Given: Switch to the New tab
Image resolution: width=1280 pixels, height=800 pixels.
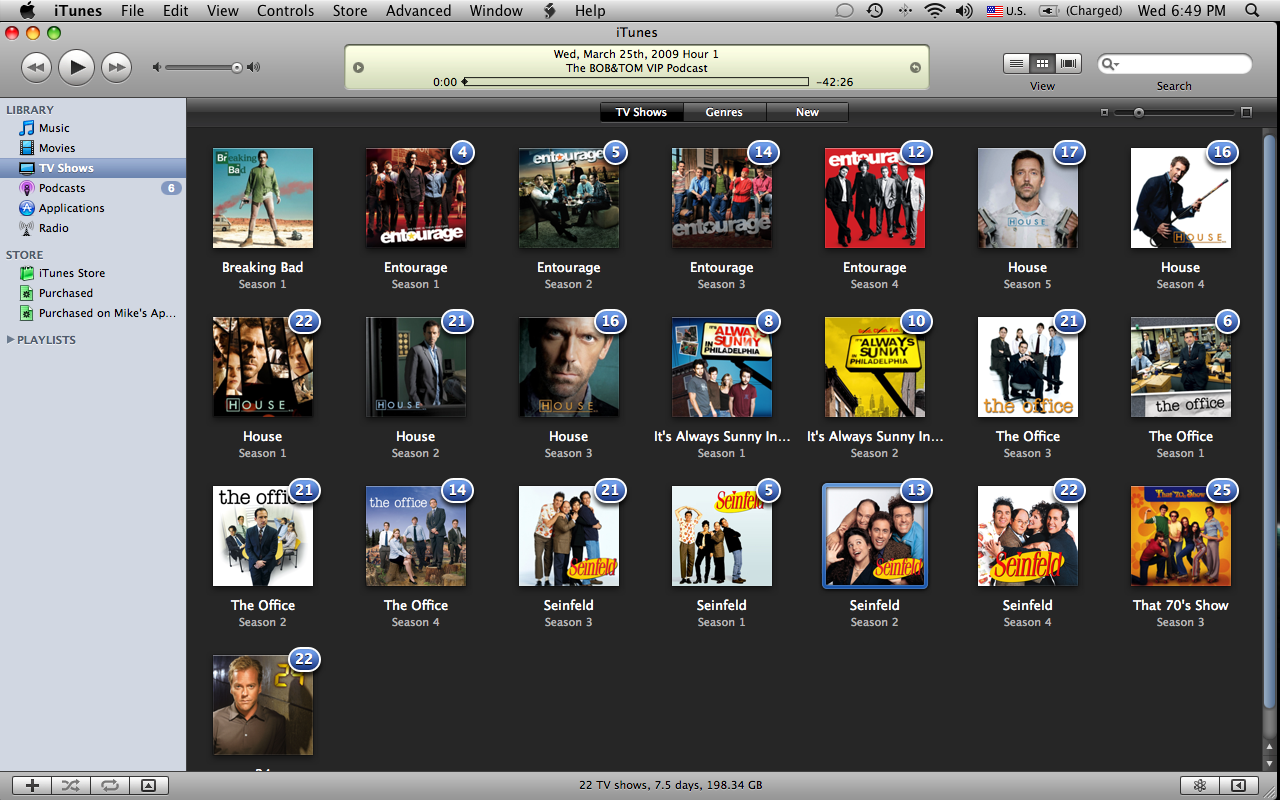Looking at the screenshot, I should coord(807,112).
